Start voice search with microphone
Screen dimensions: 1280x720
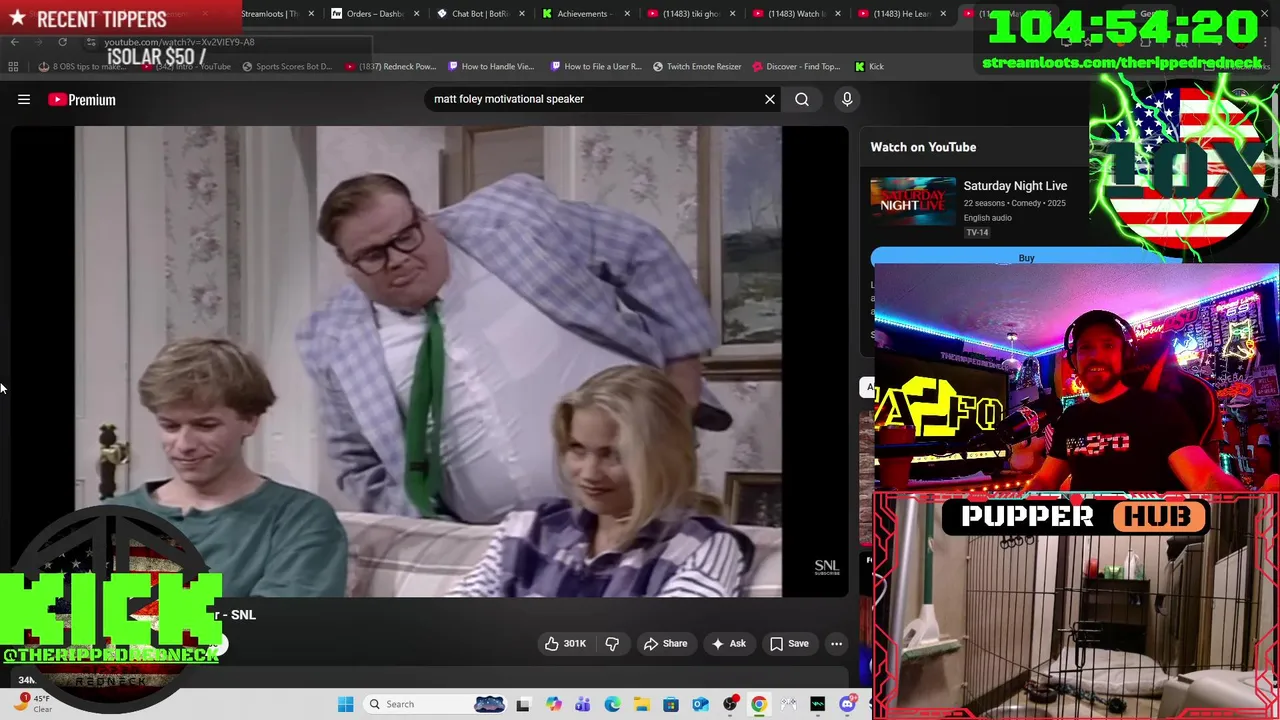[847, 99]
